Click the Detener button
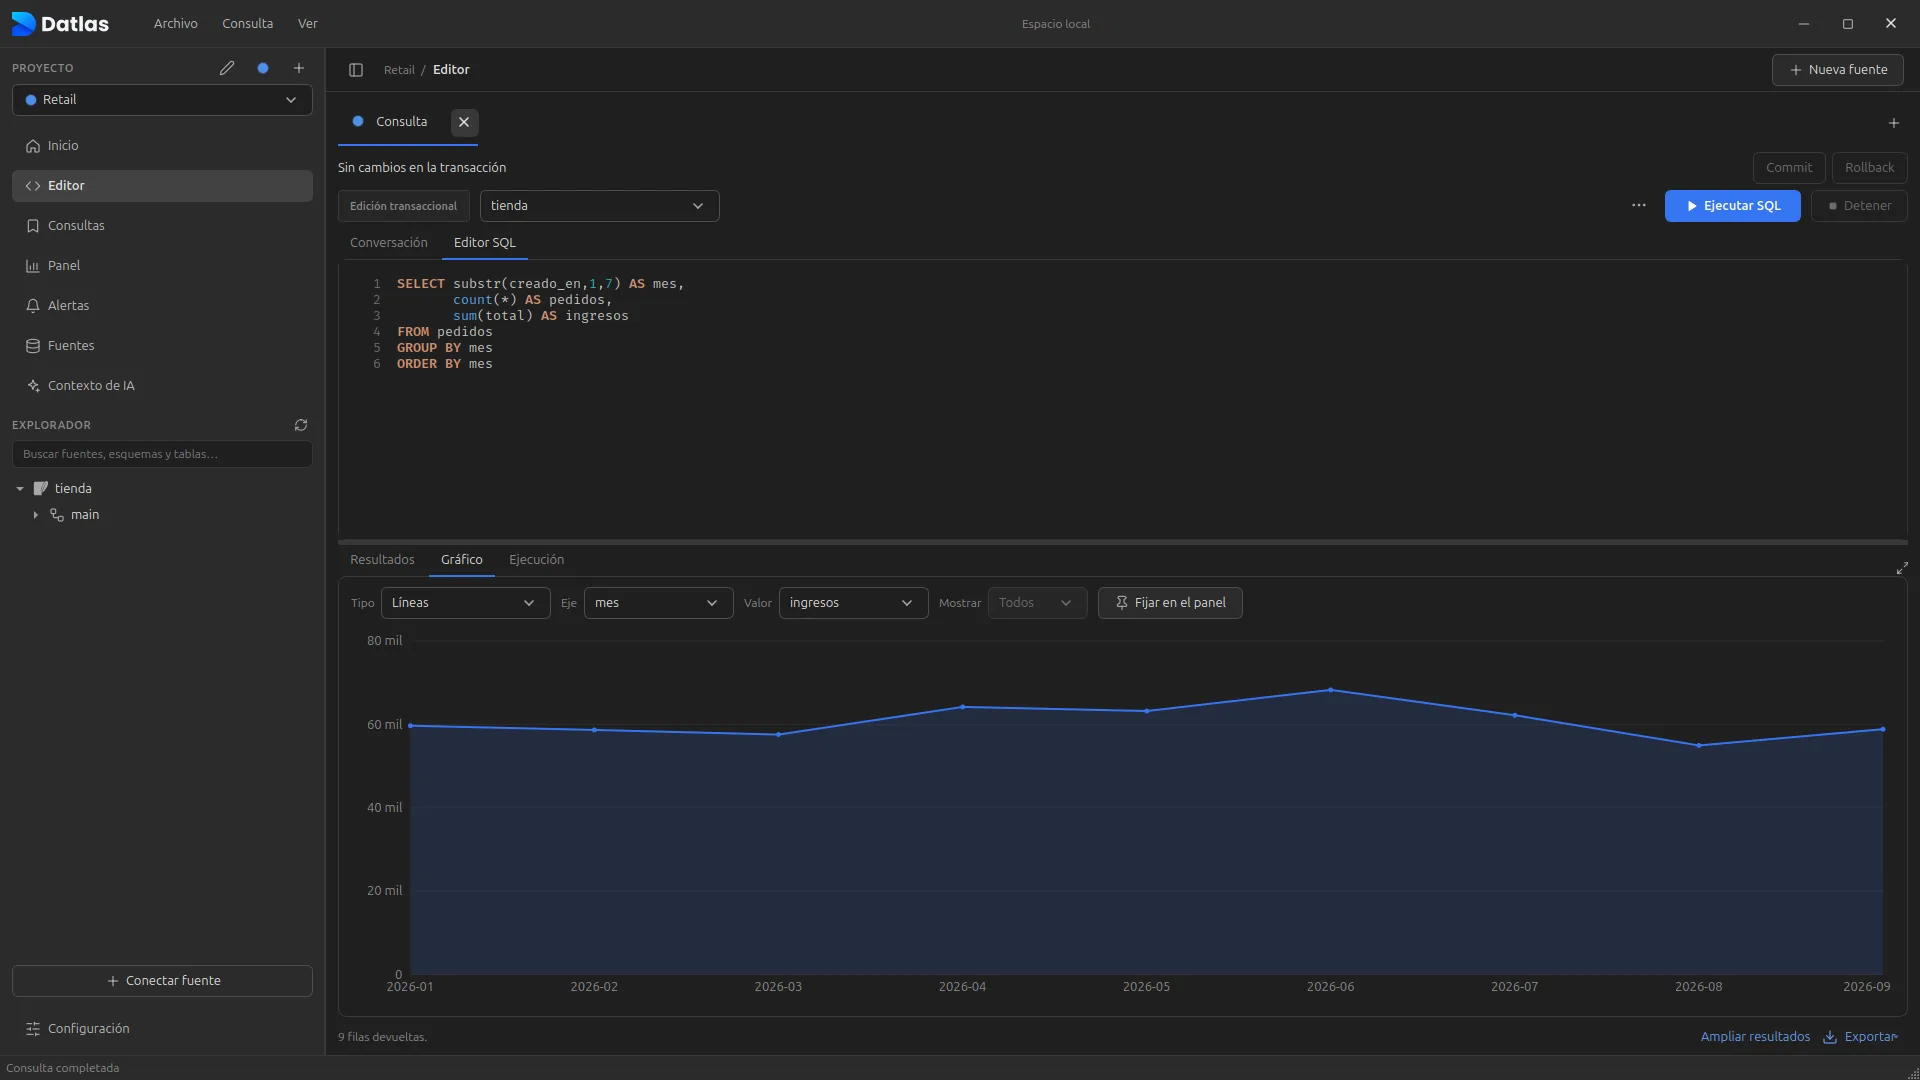This screenshot has width=1920, height=1080. pyautogui.click(x=1860, y=206)
